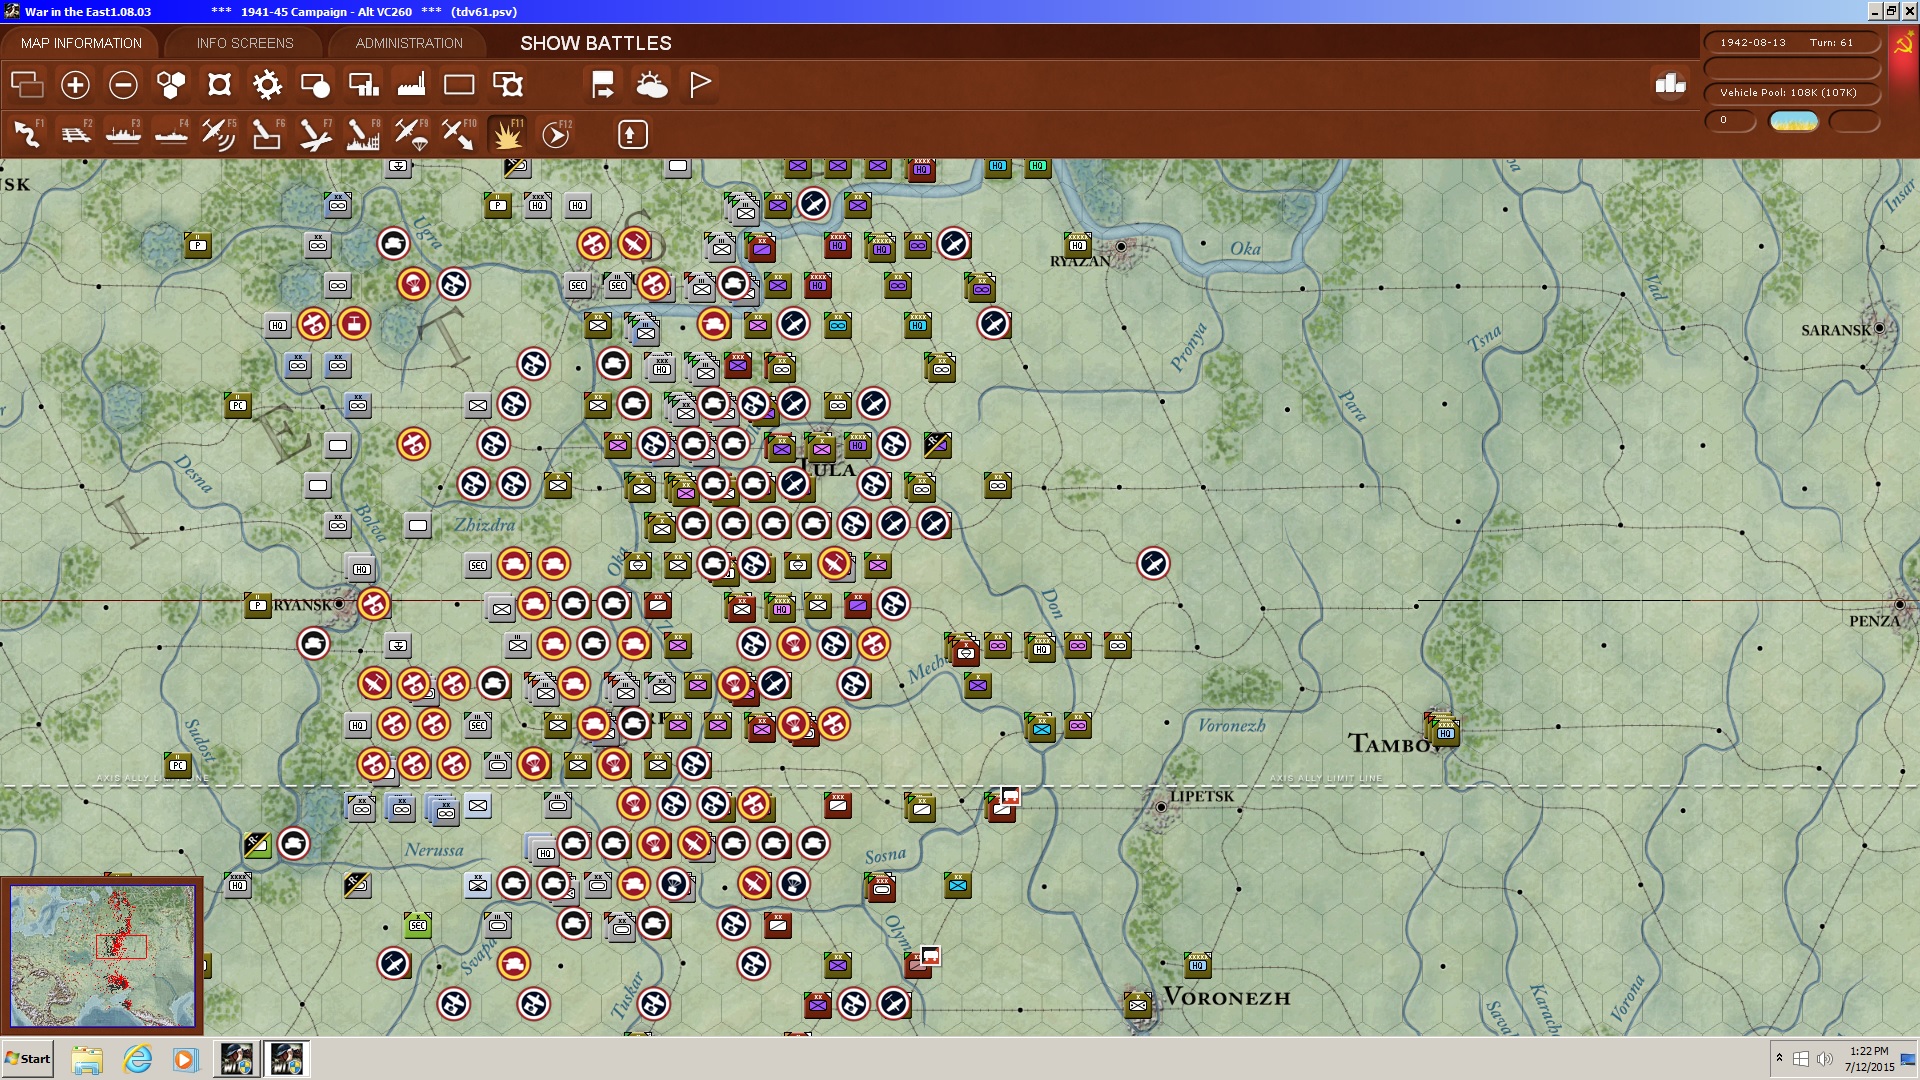Toggle factory locations icon

[x=411, y=85]
